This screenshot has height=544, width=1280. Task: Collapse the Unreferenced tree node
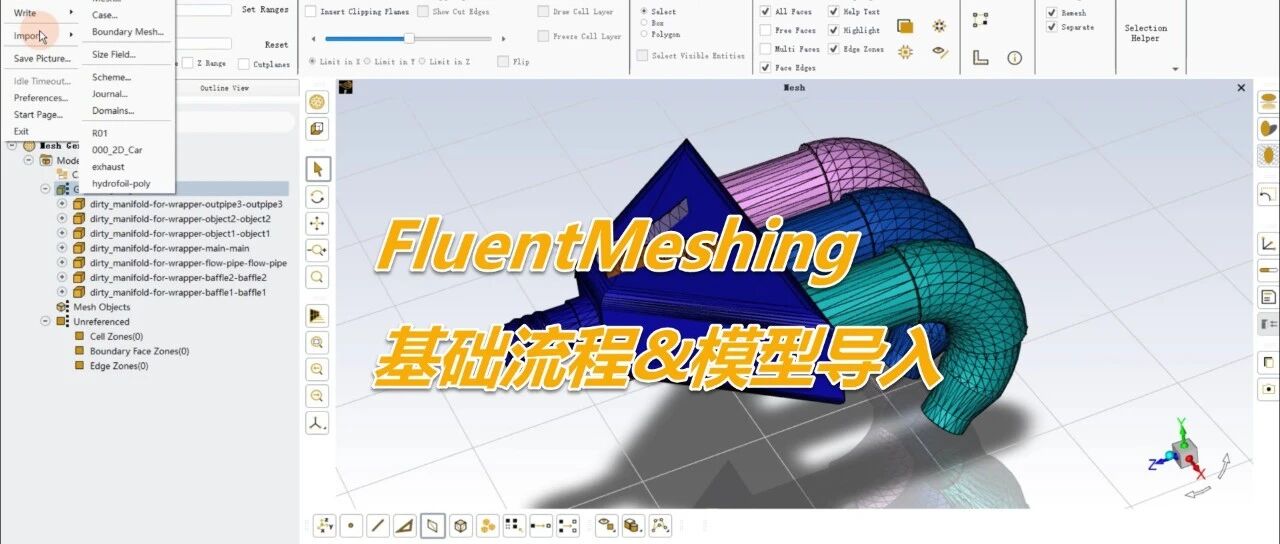[x=46, y=321]
